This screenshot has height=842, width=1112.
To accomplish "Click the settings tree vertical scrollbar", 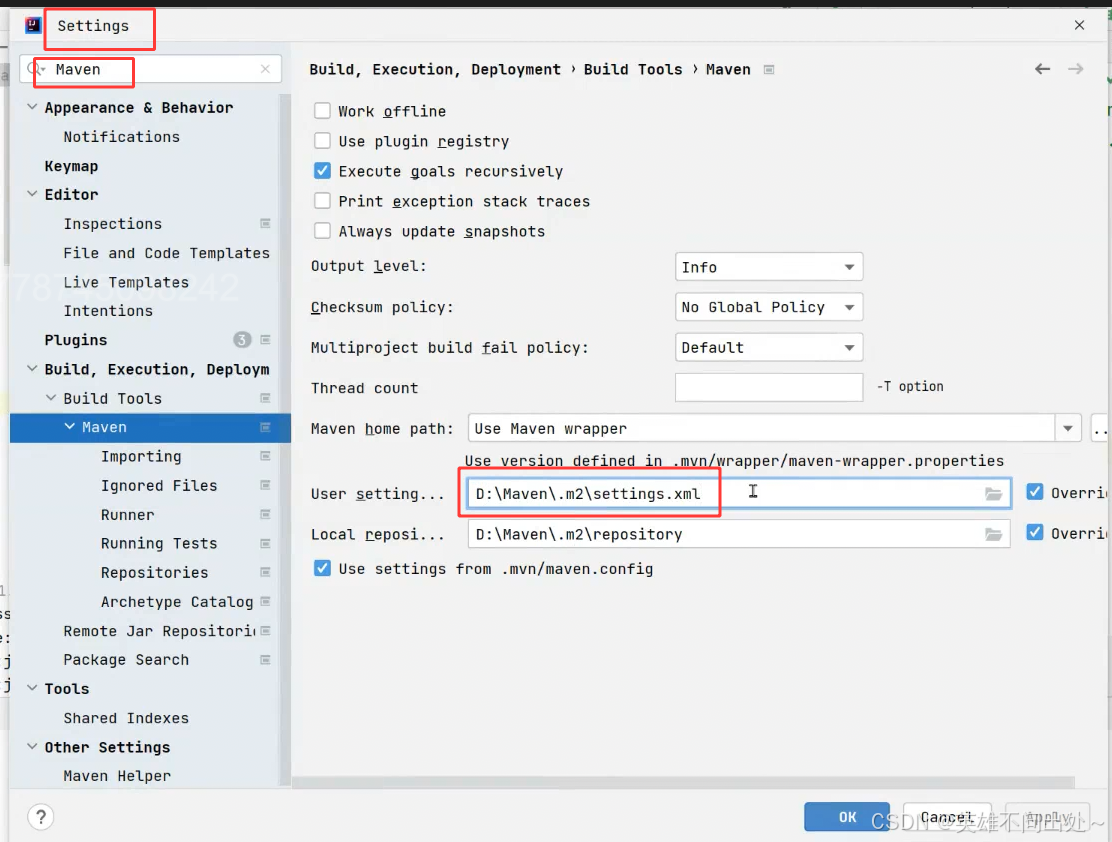I will pyautogui.click(x=285, y=440).
